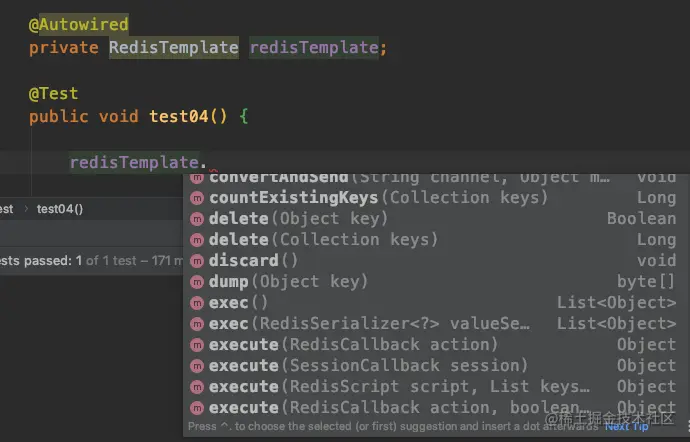Screen dimensions: 690x442
Task: Click method icon beside execute(SessionCallback session)
Action: [197, 366]
